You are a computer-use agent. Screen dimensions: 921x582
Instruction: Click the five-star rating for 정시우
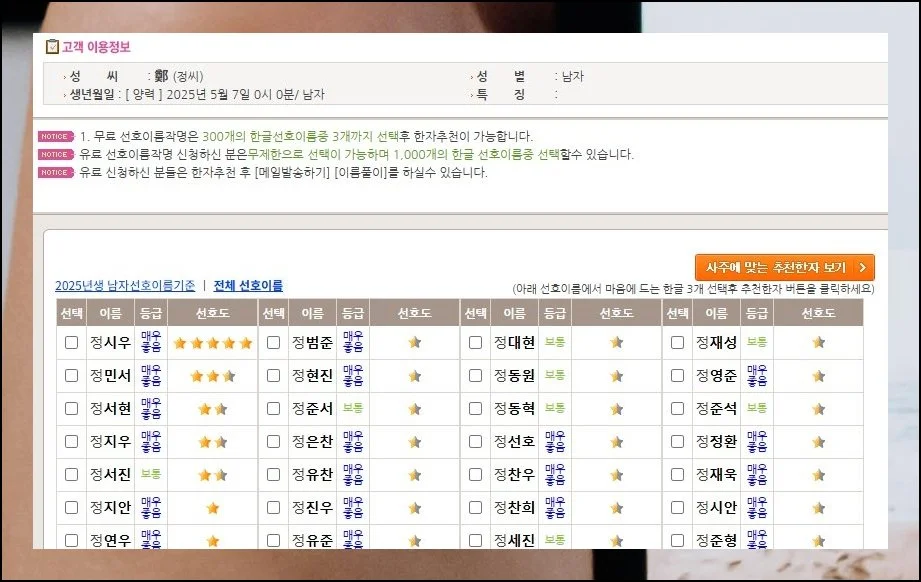(x=212, y=343)
